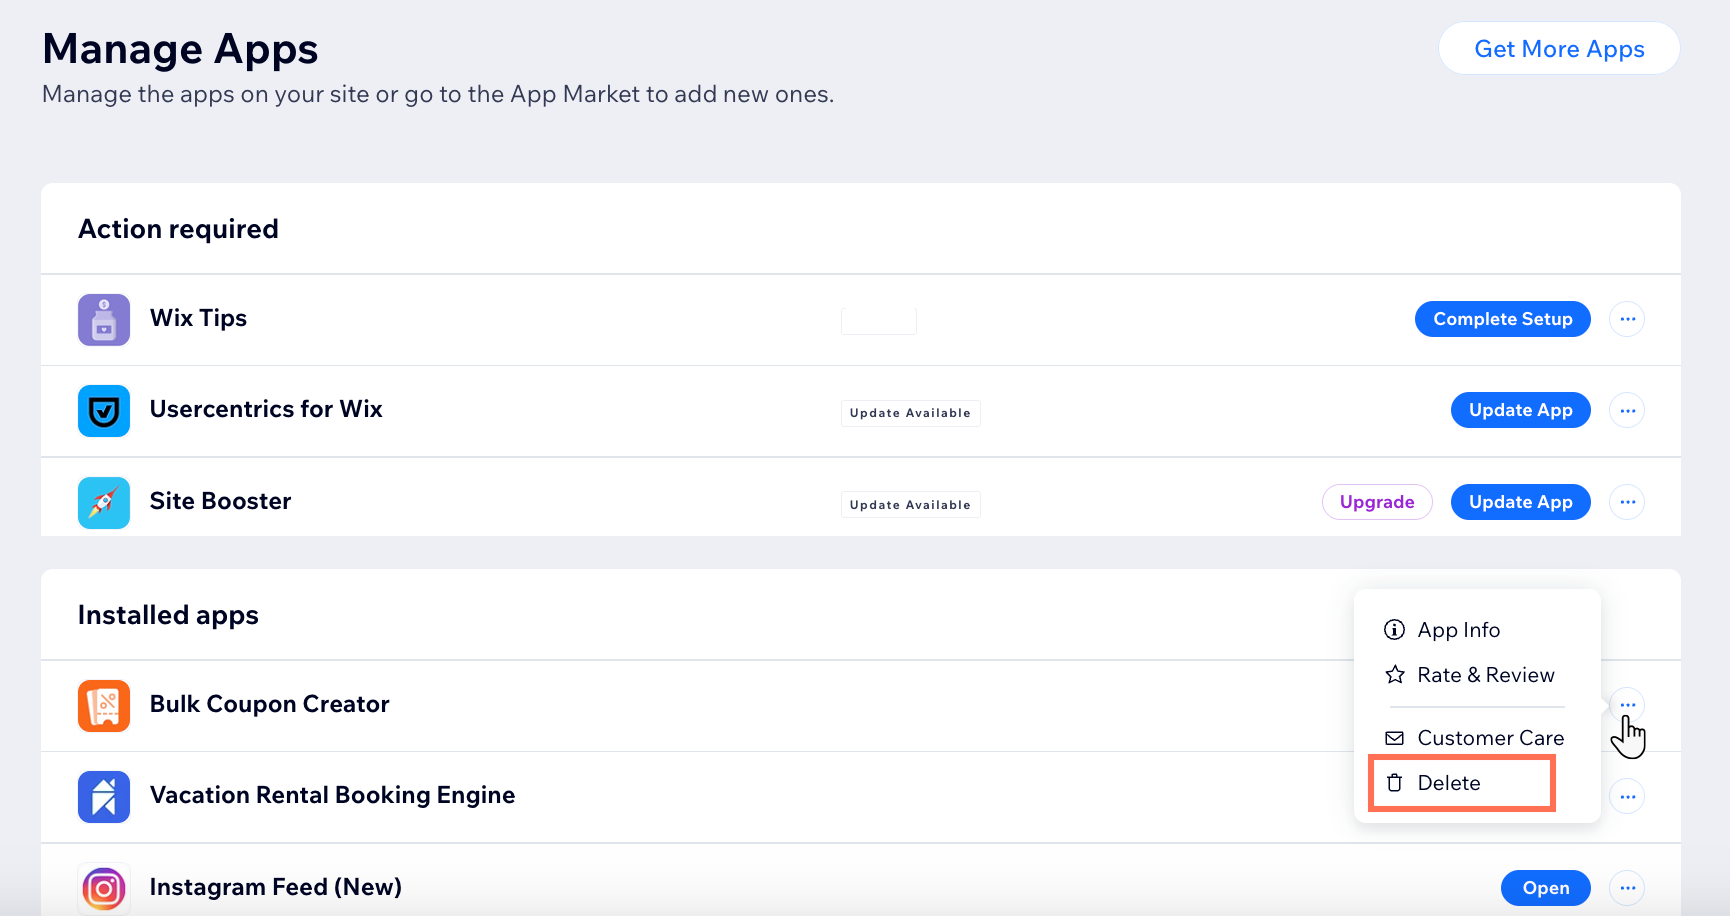Click the Site Booster app name

(220, 501)
